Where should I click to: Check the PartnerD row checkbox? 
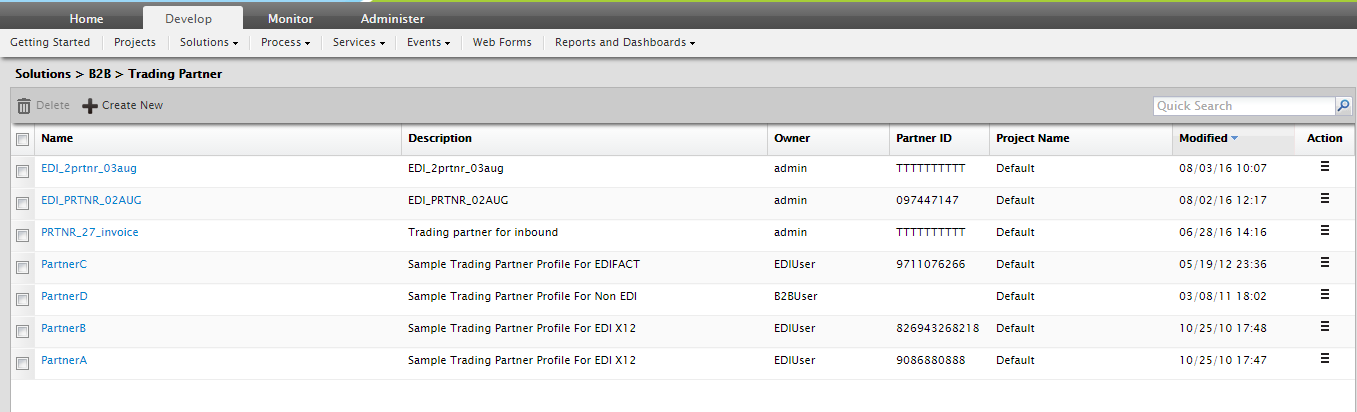click(x=23, y=299)
